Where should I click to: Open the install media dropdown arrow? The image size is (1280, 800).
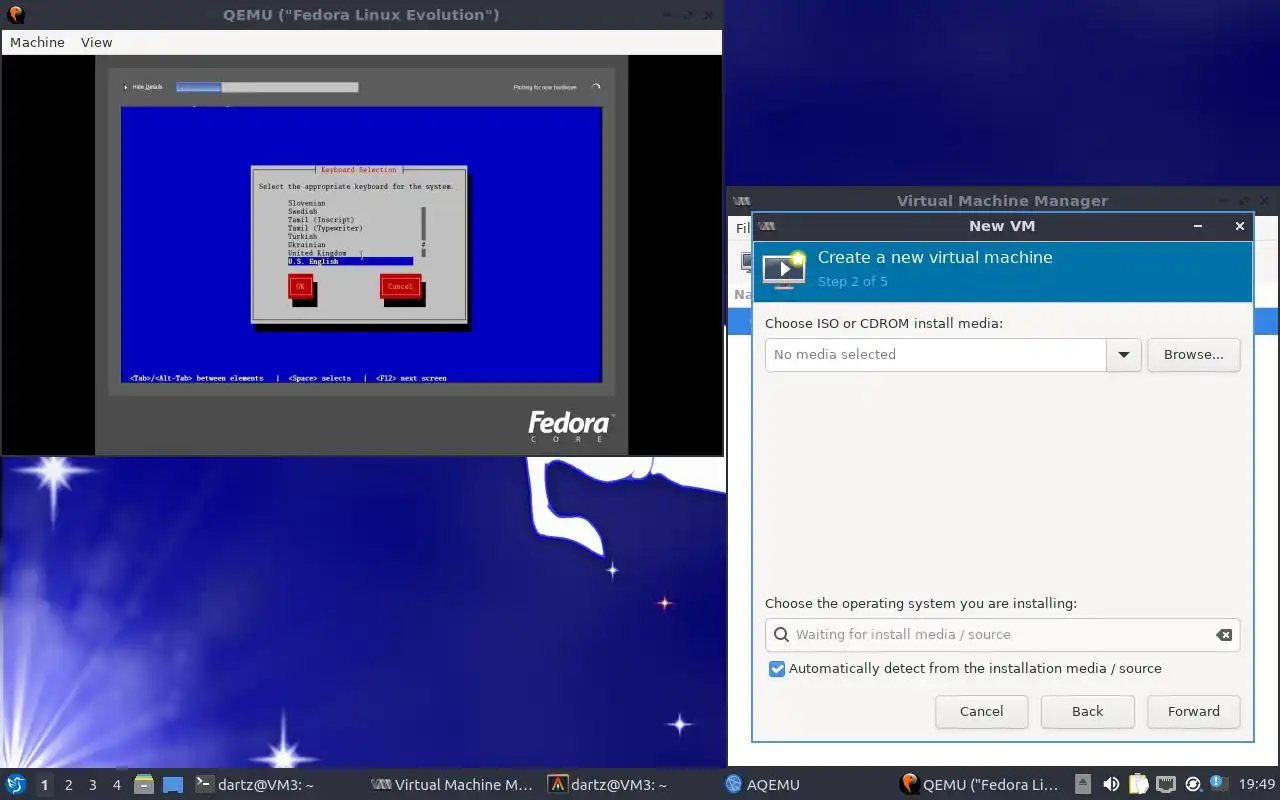click(x=1124, y=355)
